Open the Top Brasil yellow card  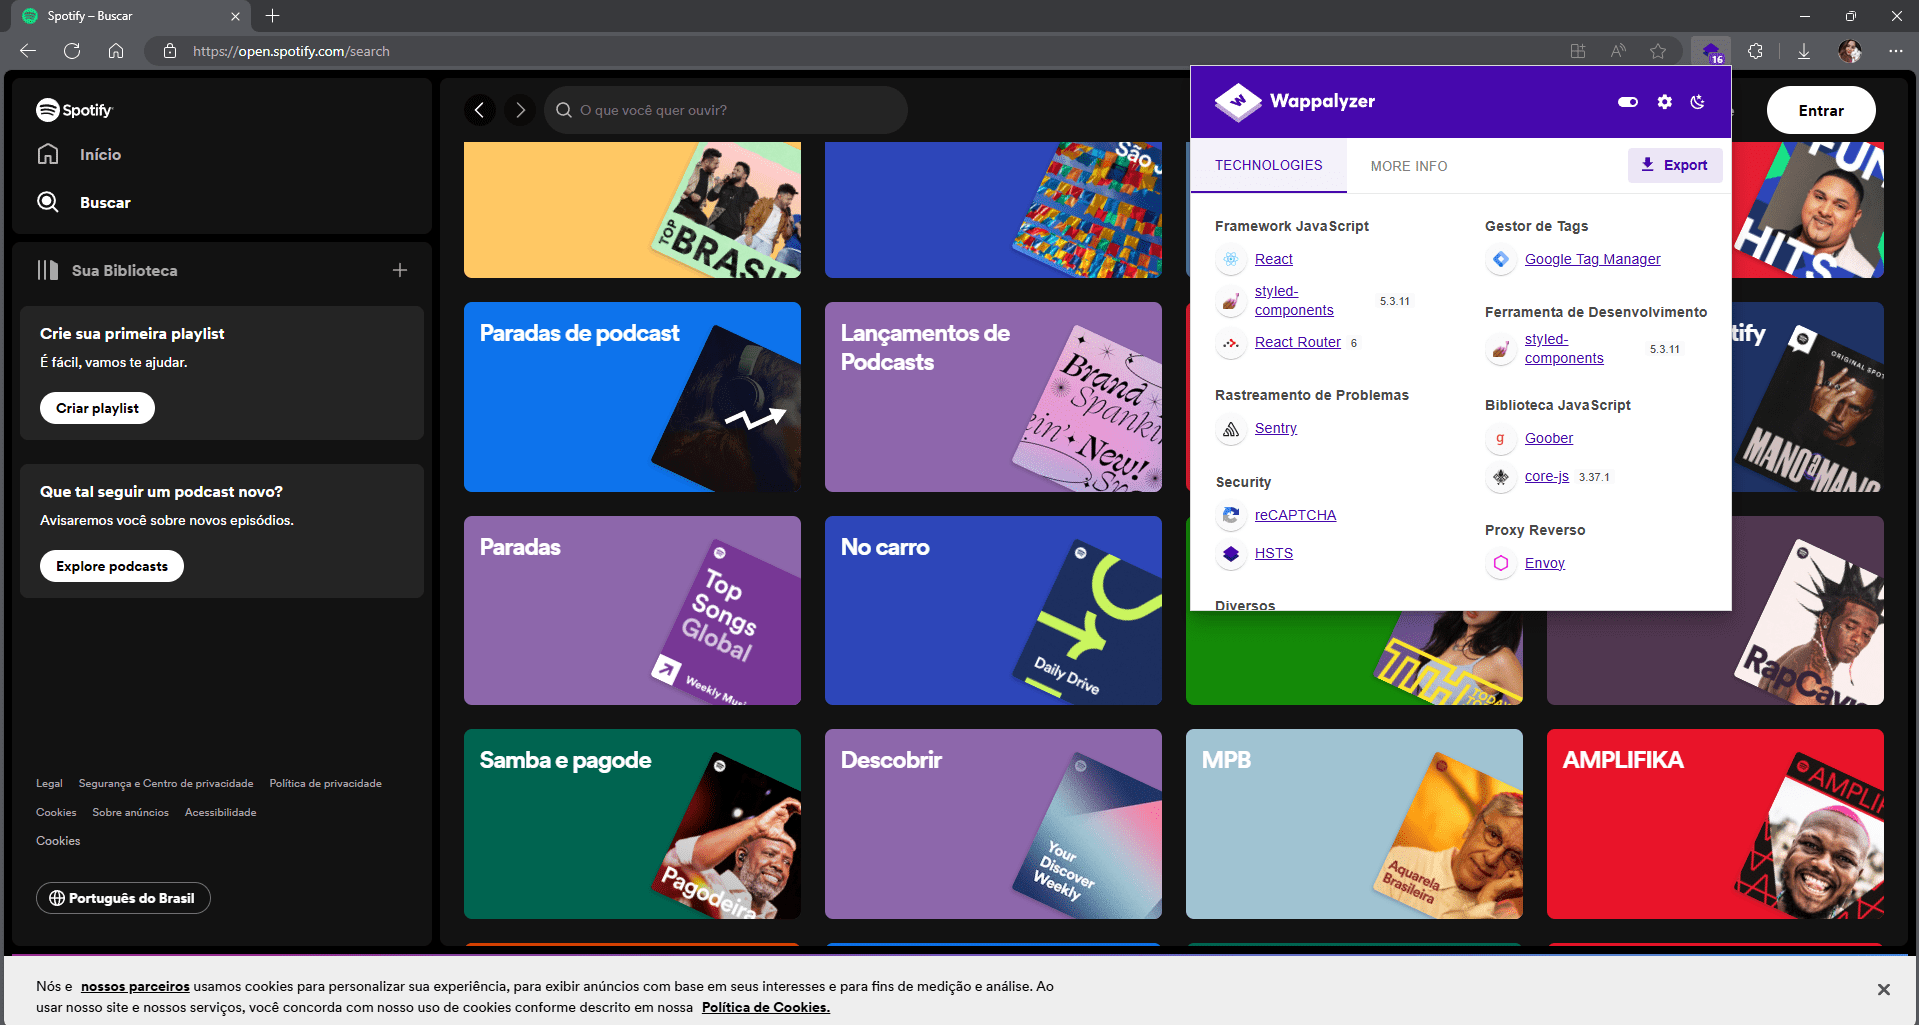pos(632,210)
